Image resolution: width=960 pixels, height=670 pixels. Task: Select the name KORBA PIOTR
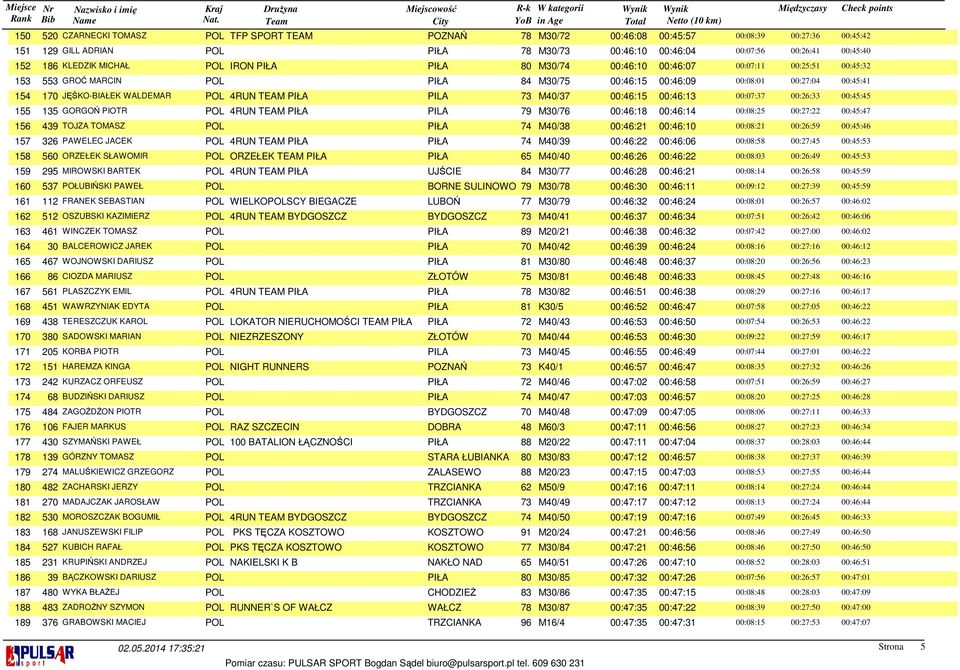click(90, 352)
